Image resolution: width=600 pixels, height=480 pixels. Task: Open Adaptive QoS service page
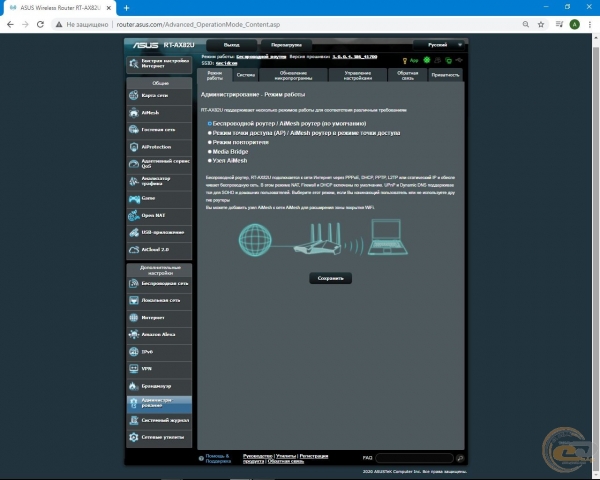159,164
